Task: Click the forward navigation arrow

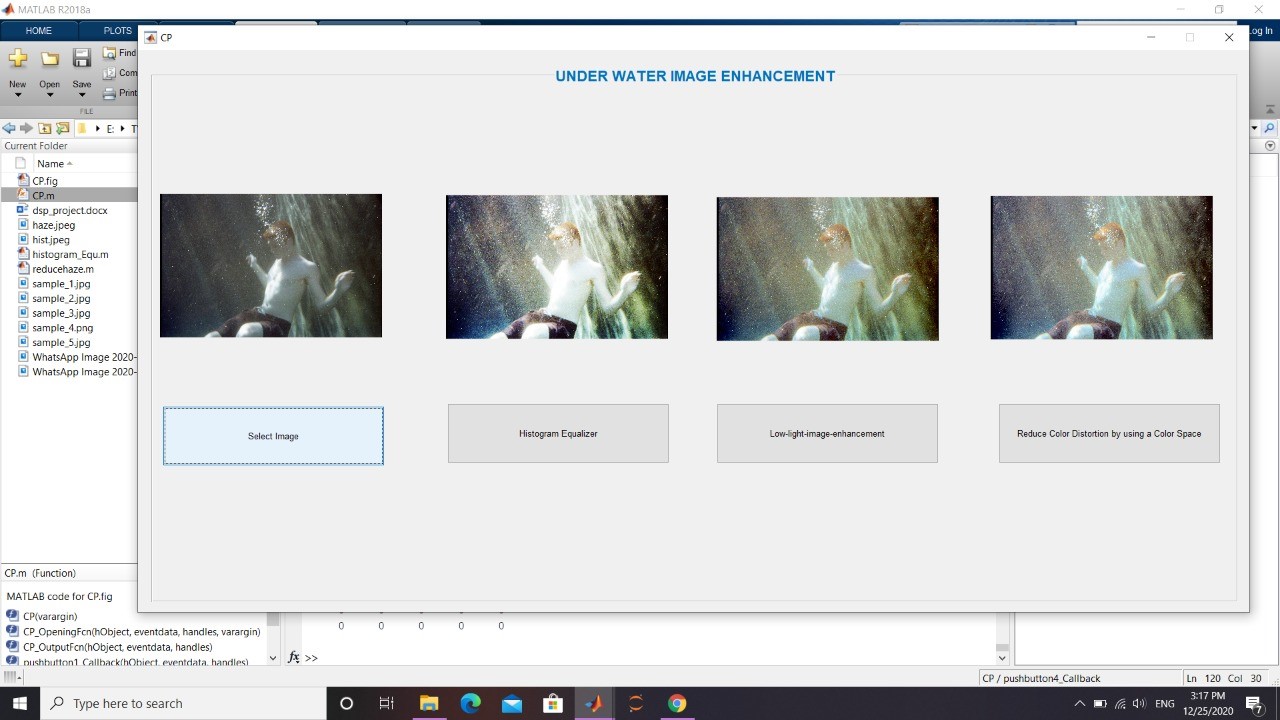Action: pos(26,128)
